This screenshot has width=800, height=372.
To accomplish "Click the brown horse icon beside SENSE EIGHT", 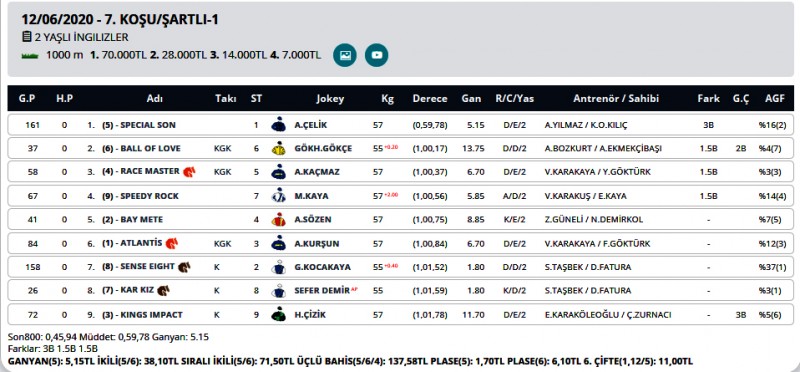I will [x=184, y=267].
